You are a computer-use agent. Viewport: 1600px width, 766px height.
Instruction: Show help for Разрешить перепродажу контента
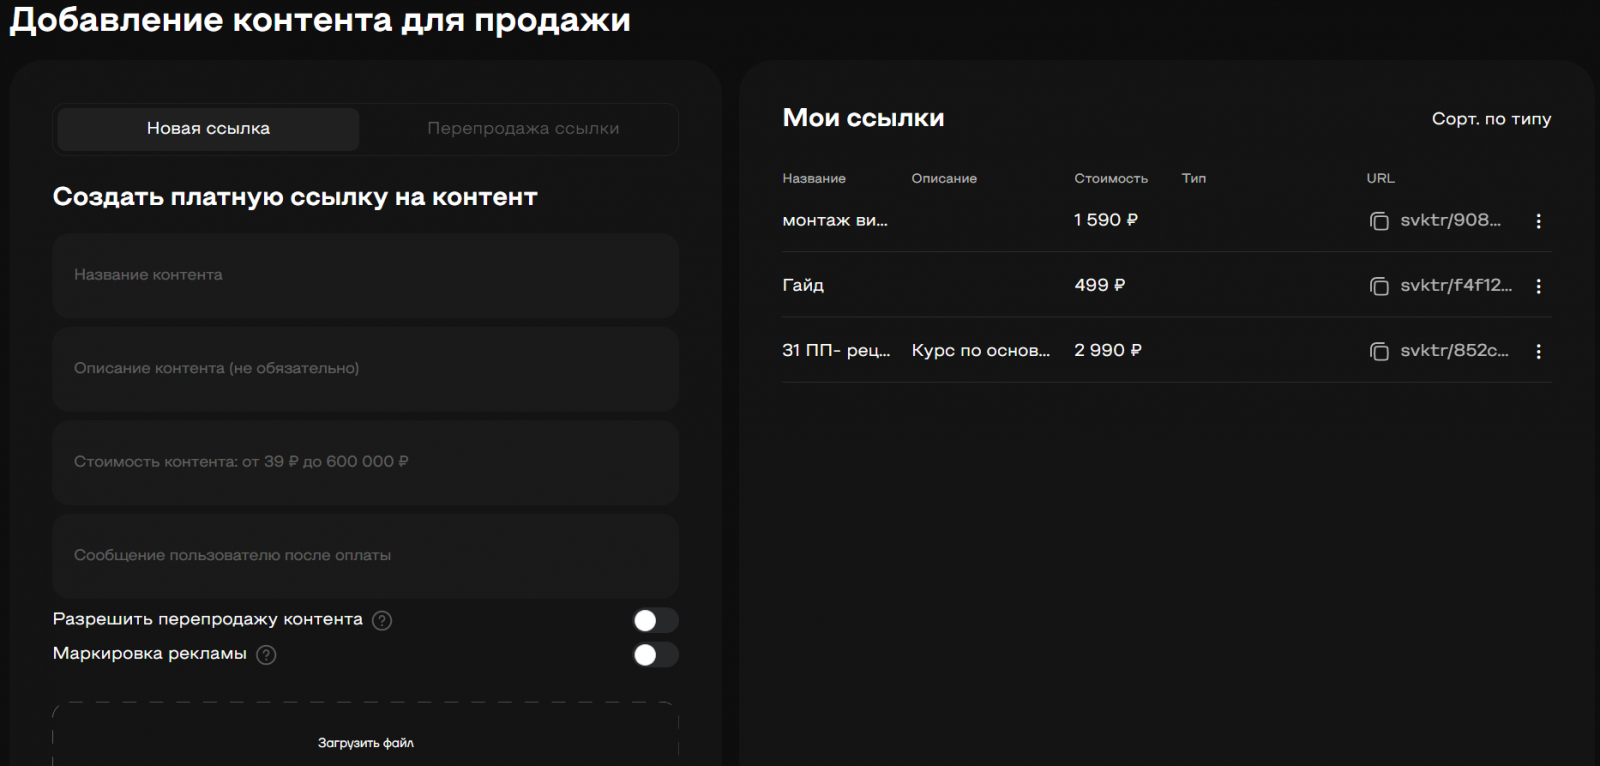click(382, 621)
